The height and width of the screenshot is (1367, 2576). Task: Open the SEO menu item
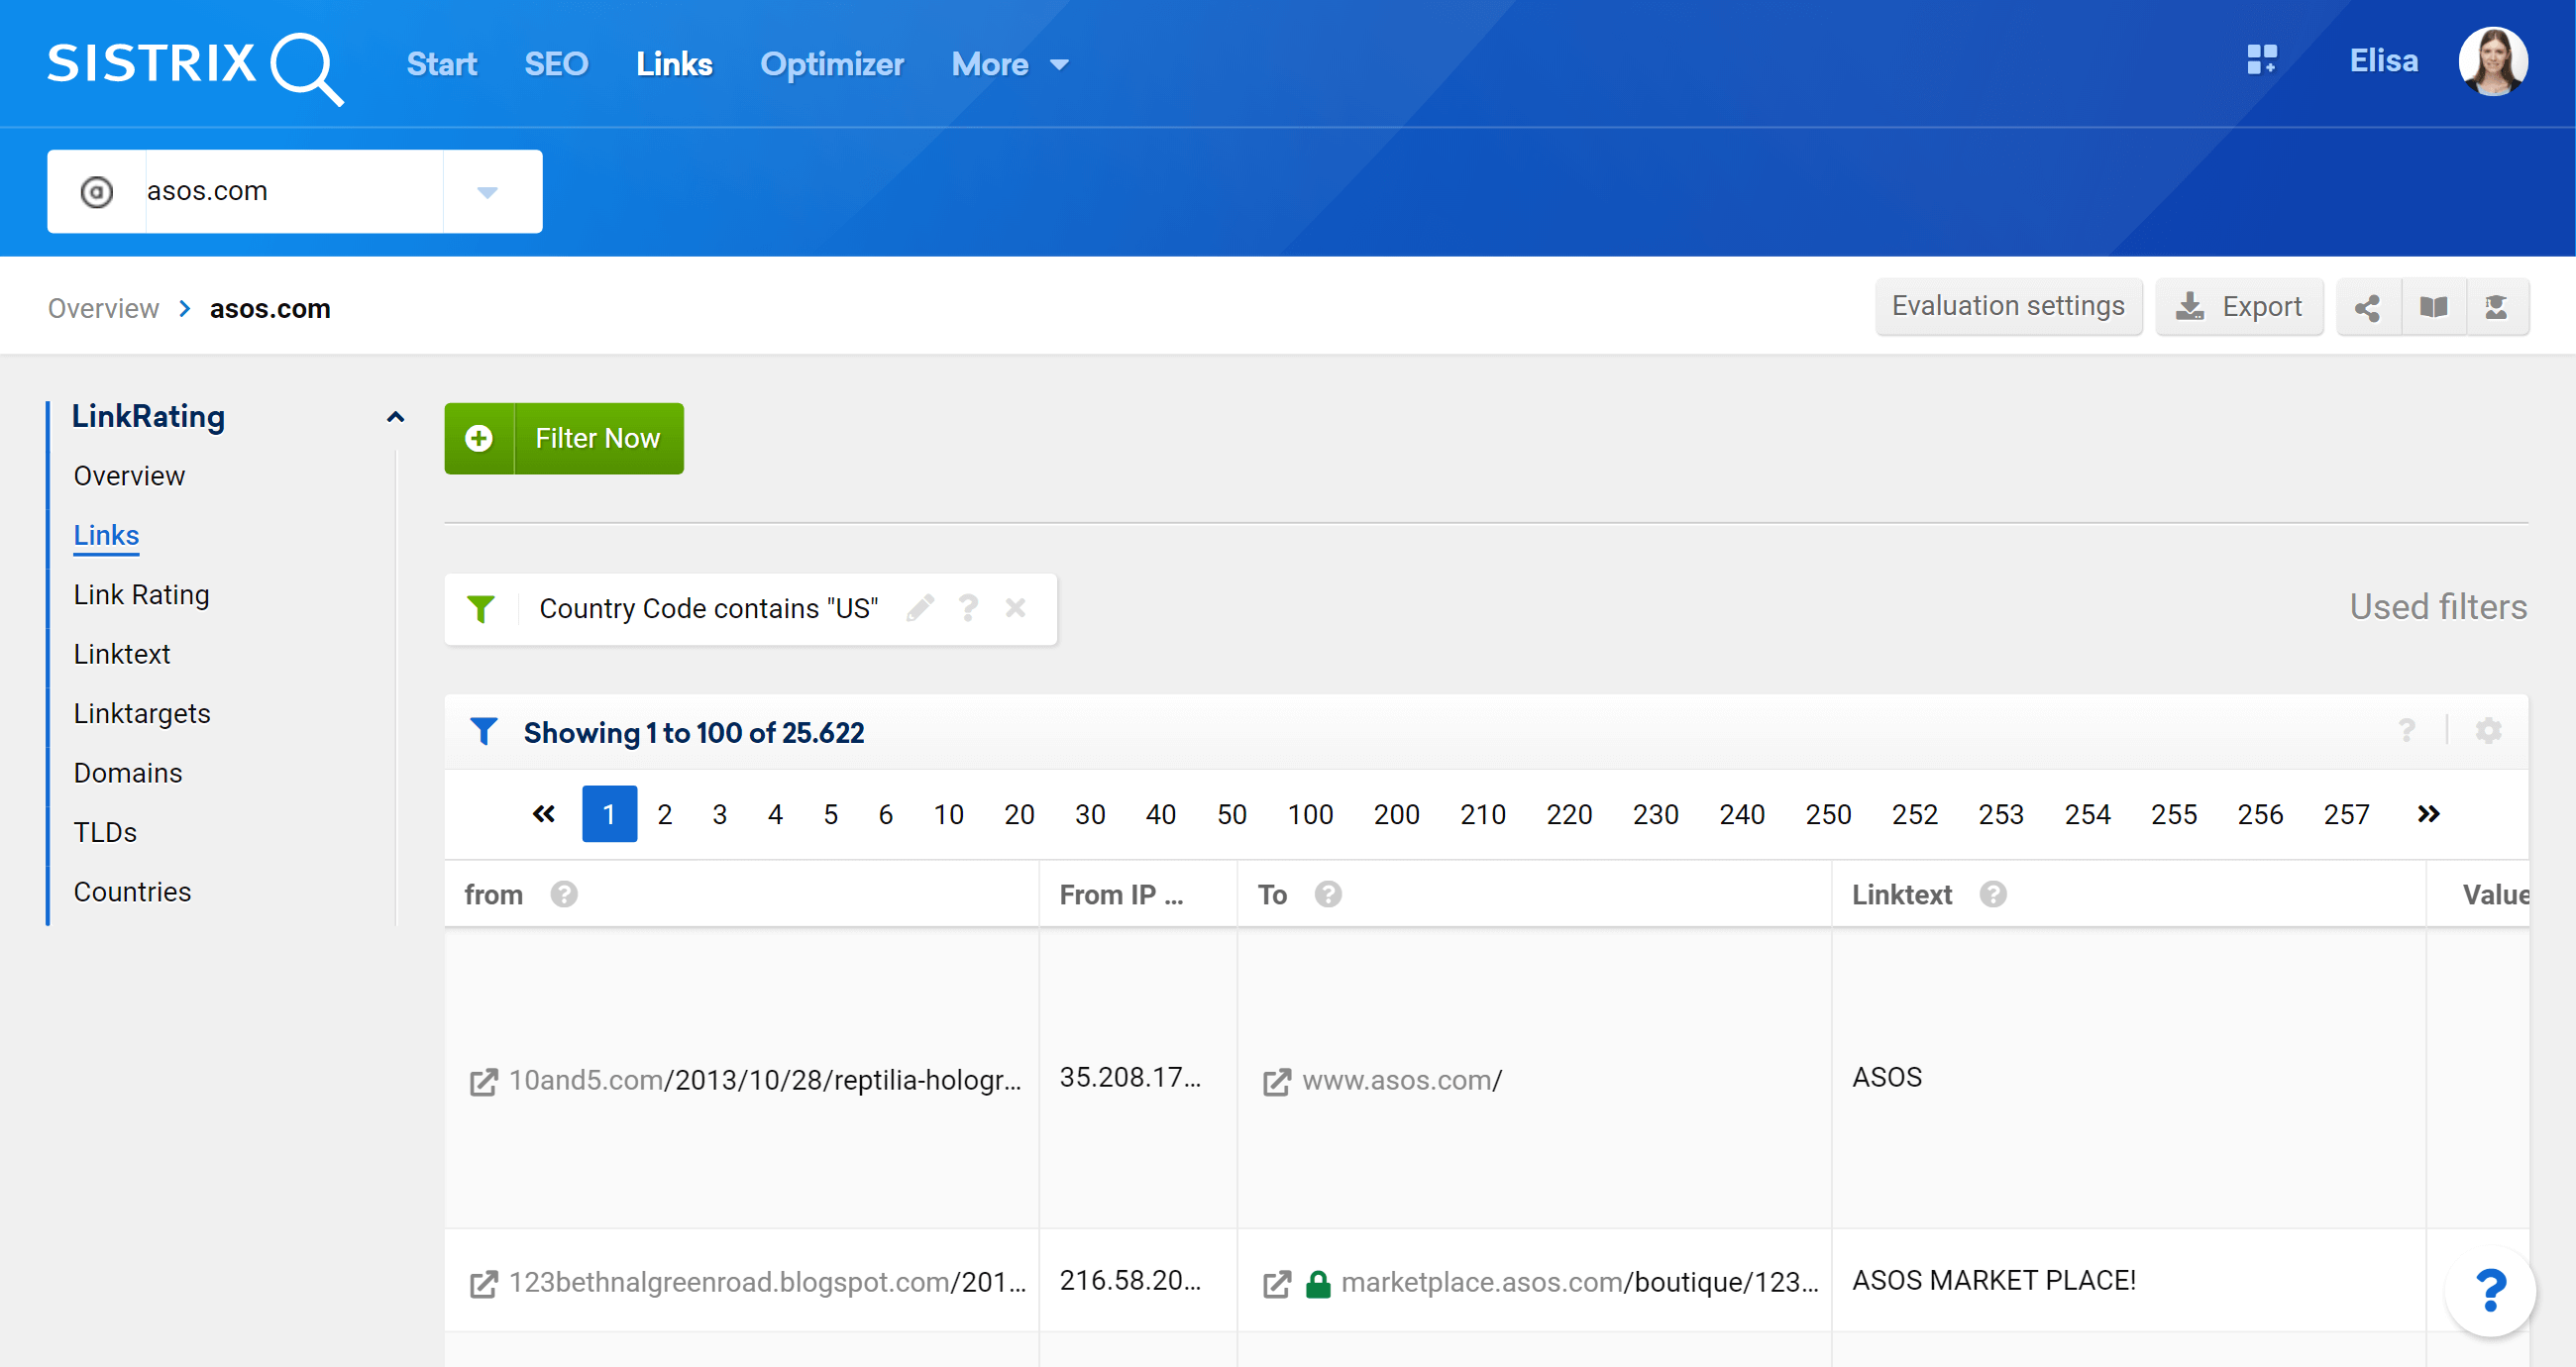pos(556,64)
